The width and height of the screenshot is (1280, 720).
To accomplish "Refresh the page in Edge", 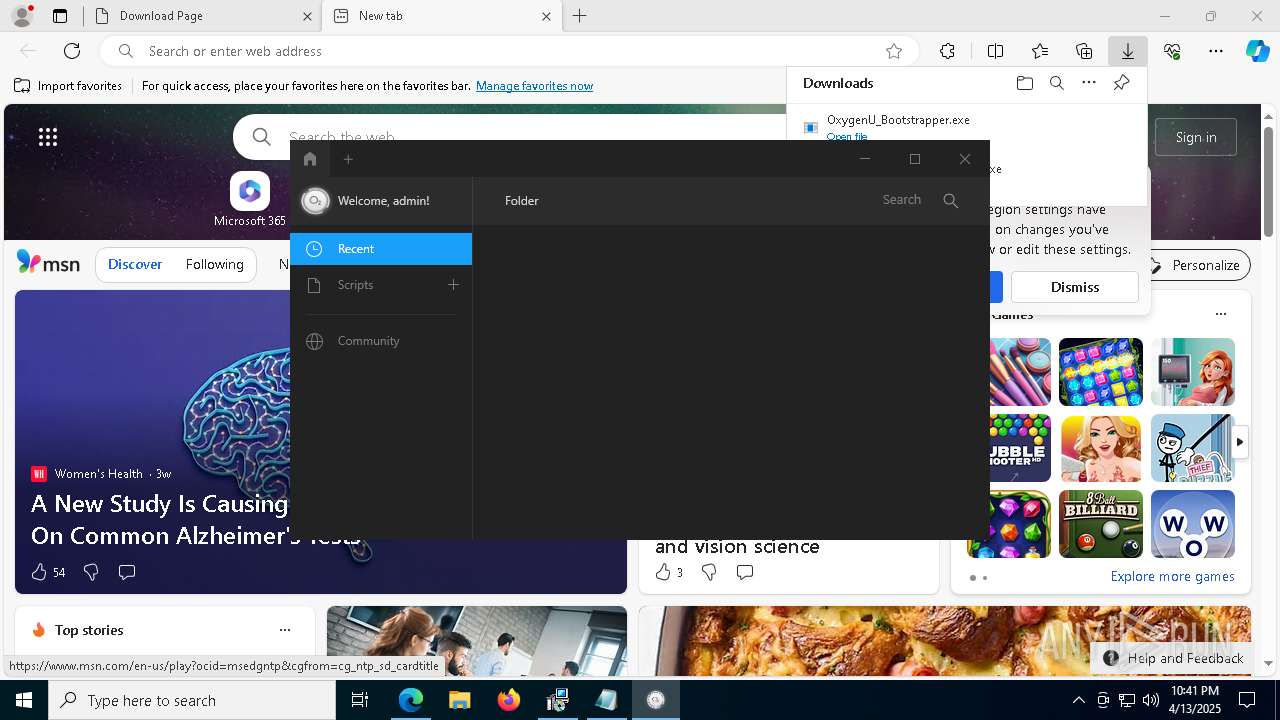I will click(x=72, y=51).
